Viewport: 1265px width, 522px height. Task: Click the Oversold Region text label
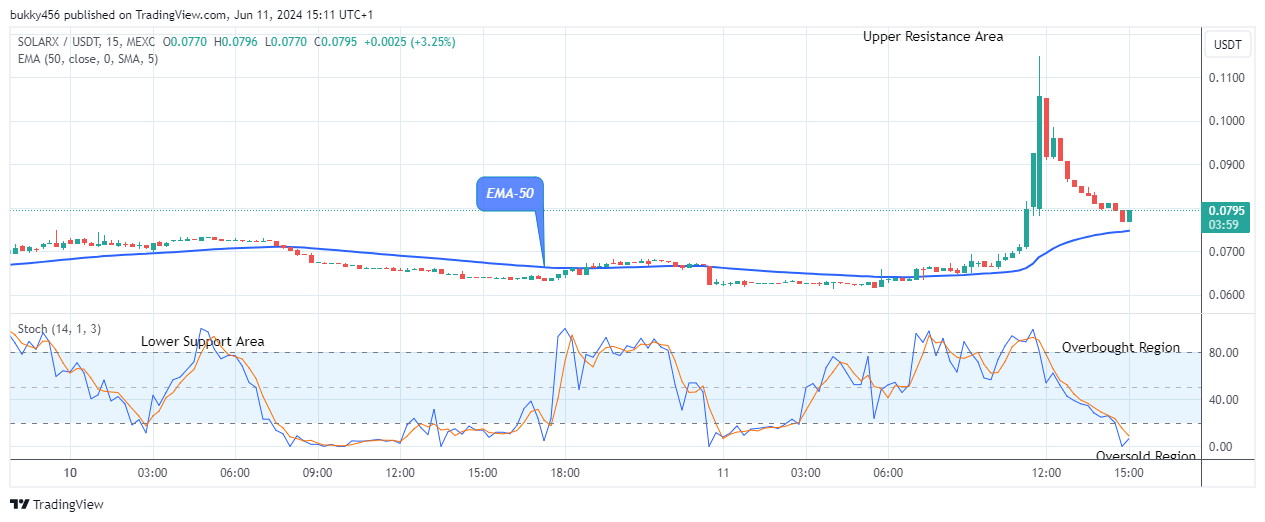coord(1146,456)
